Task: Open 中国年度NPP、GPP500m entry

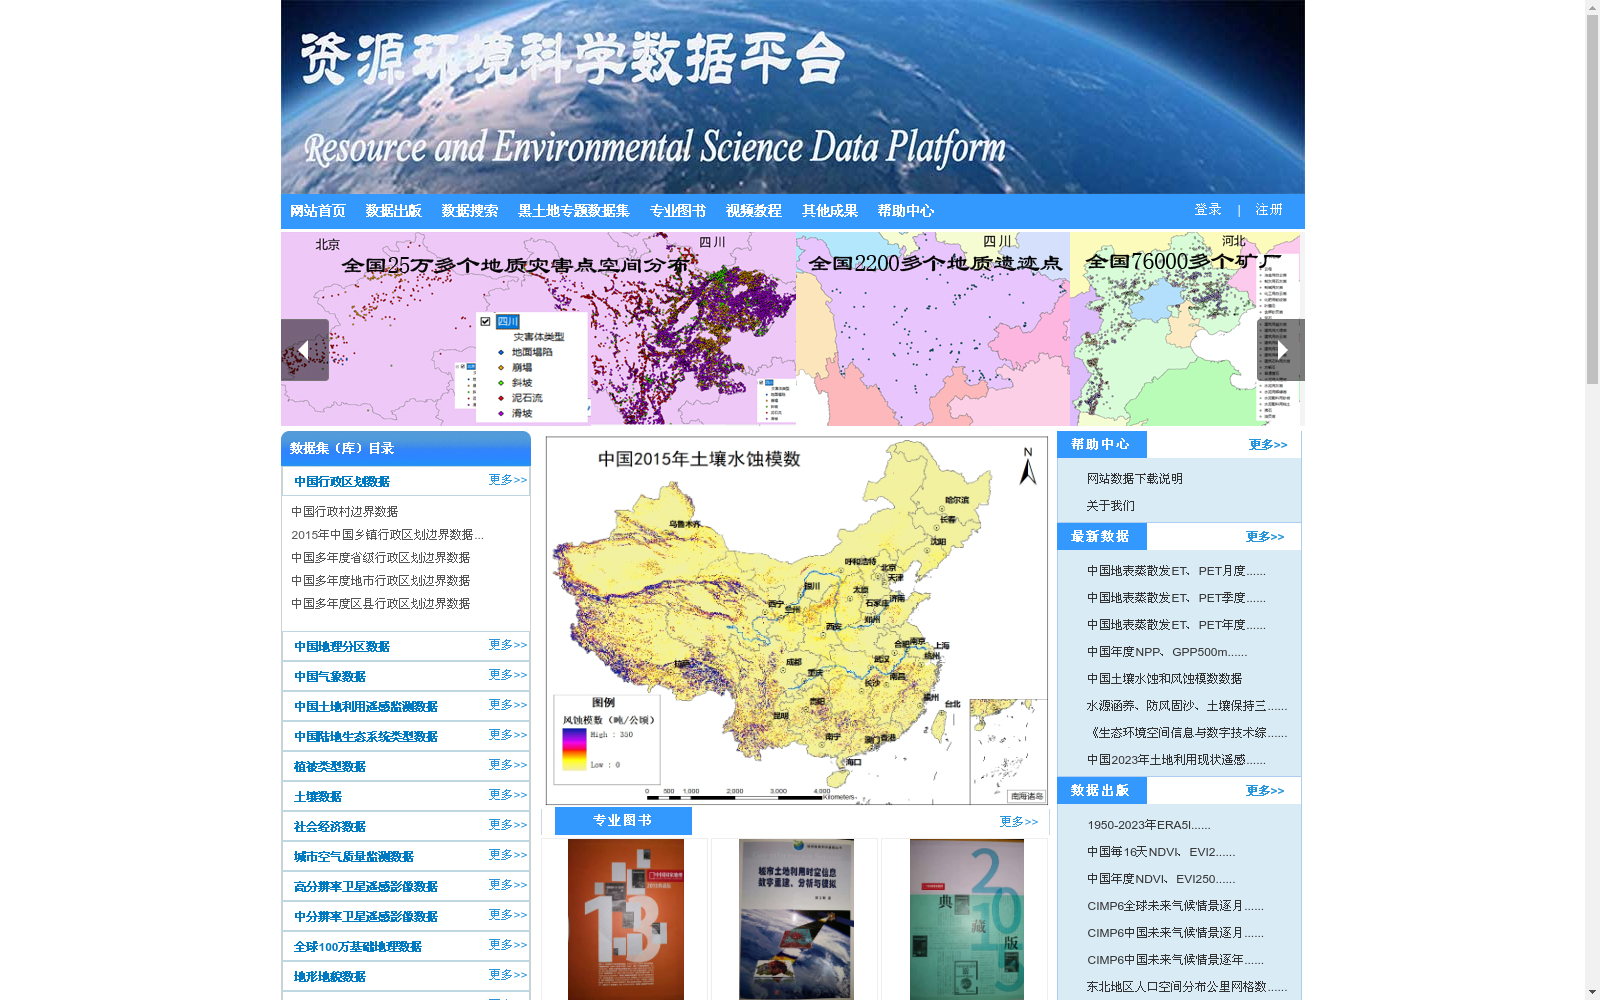Action: pos(1167,652)
